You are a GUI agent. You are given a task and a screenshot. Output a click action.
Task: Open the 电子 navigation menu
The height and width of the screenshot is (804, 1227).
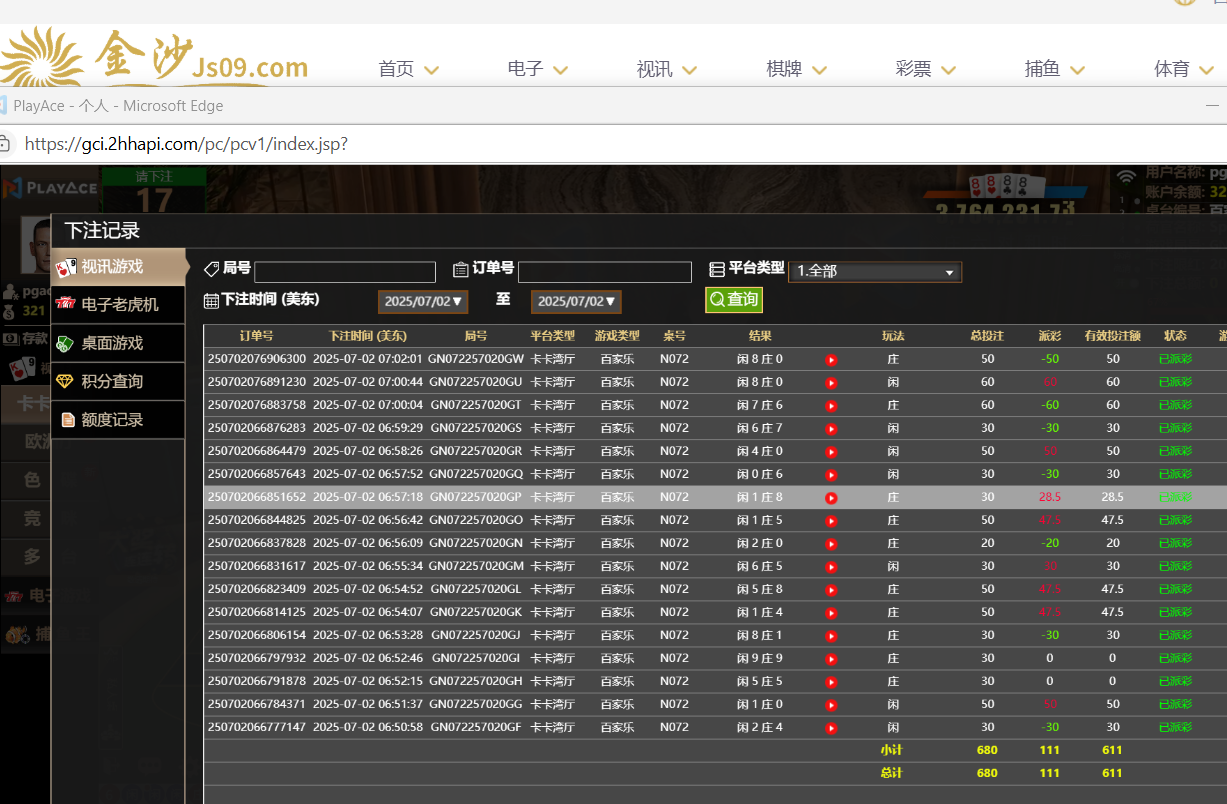537,69
